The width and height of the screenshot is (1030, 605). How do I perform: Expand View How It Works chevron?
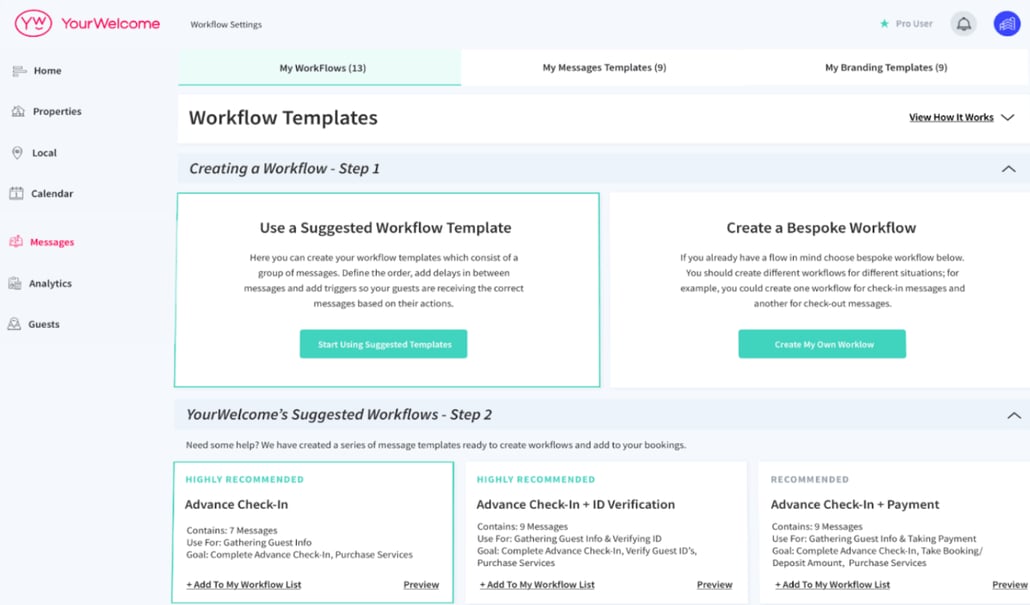(x=1007, y=118)
